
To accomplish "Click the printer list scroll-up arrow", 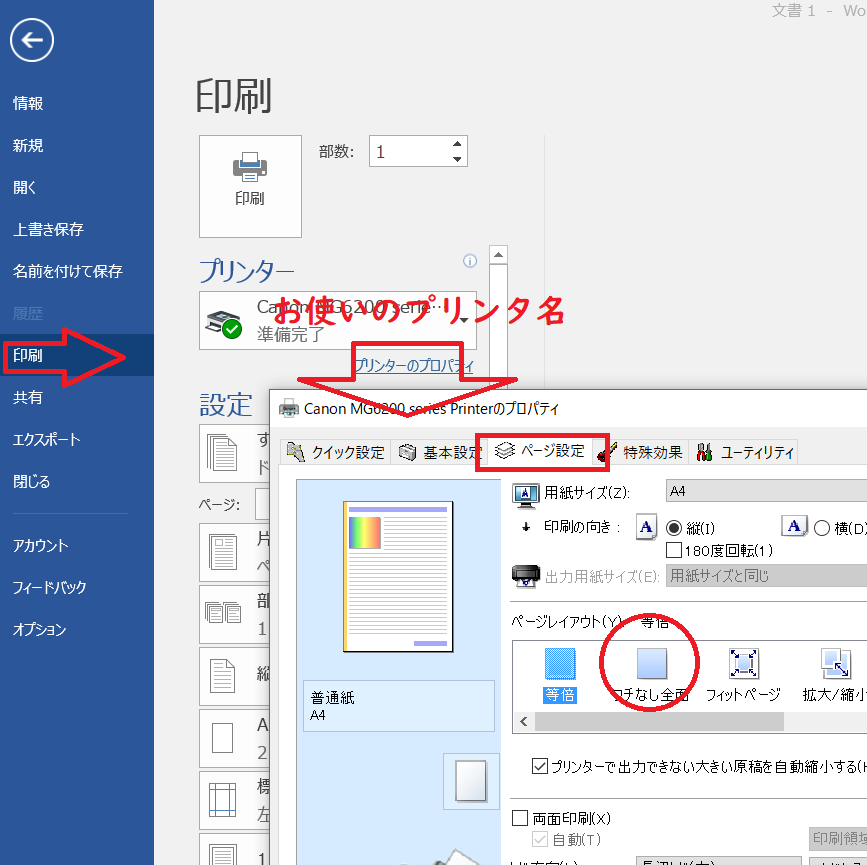I will (498, 254).
